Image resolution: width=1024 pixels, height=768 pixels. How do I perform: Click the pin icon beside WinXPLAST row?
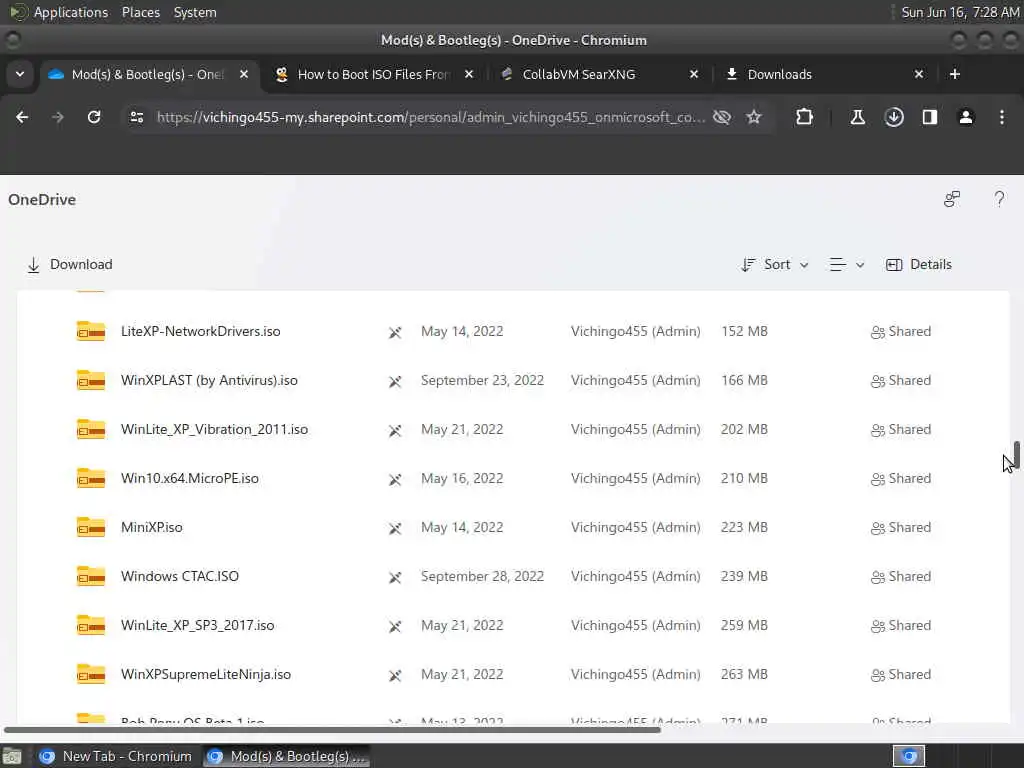pyautogui.click(x=395, y=381)
